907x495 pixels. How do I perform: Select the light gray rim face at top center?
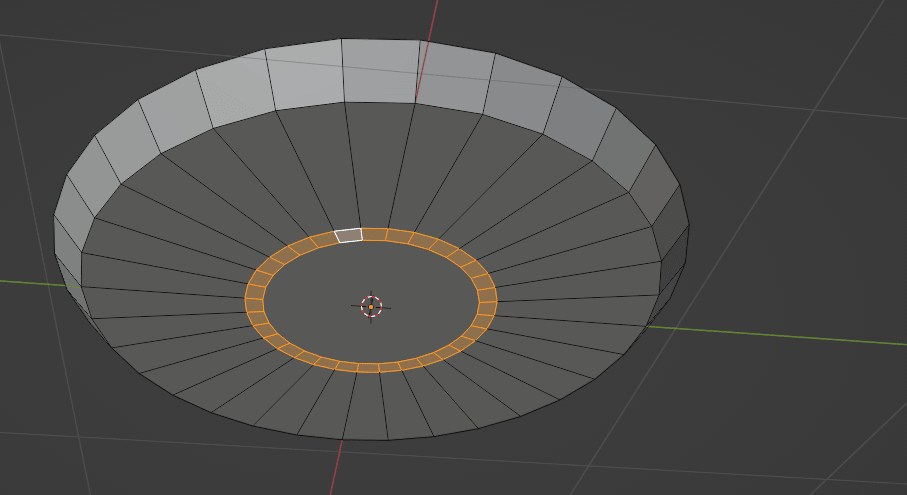coord(380,70)
